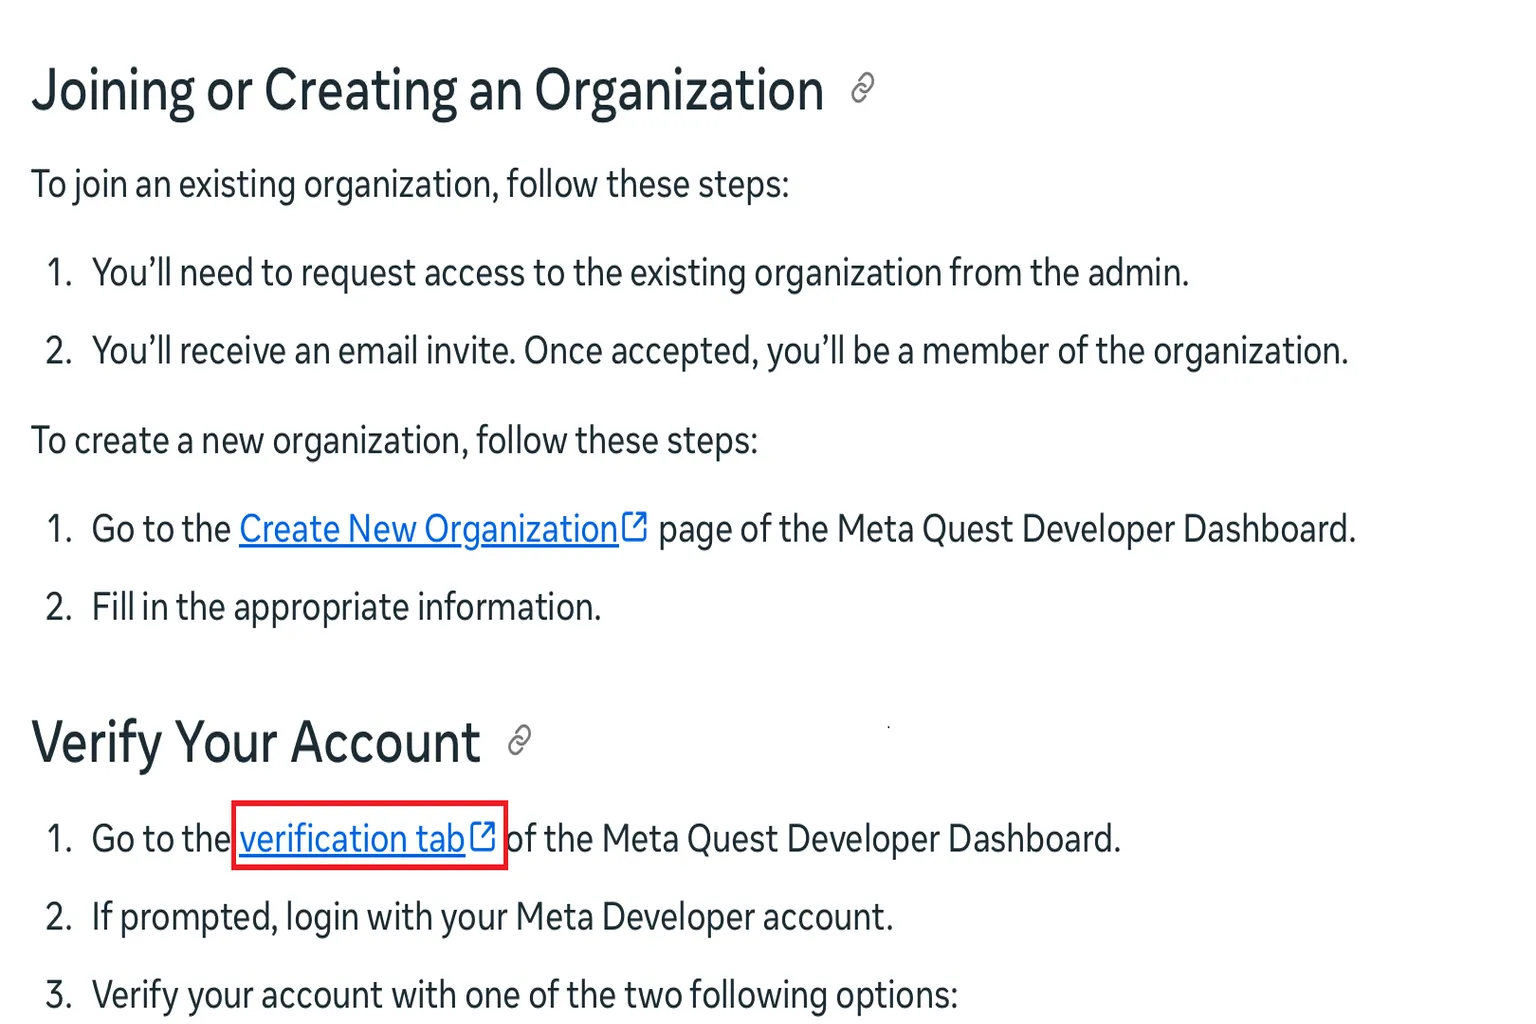Copy anchor link for Joining or Creating an Organization

pyautogui.click(x=863, y=89)
